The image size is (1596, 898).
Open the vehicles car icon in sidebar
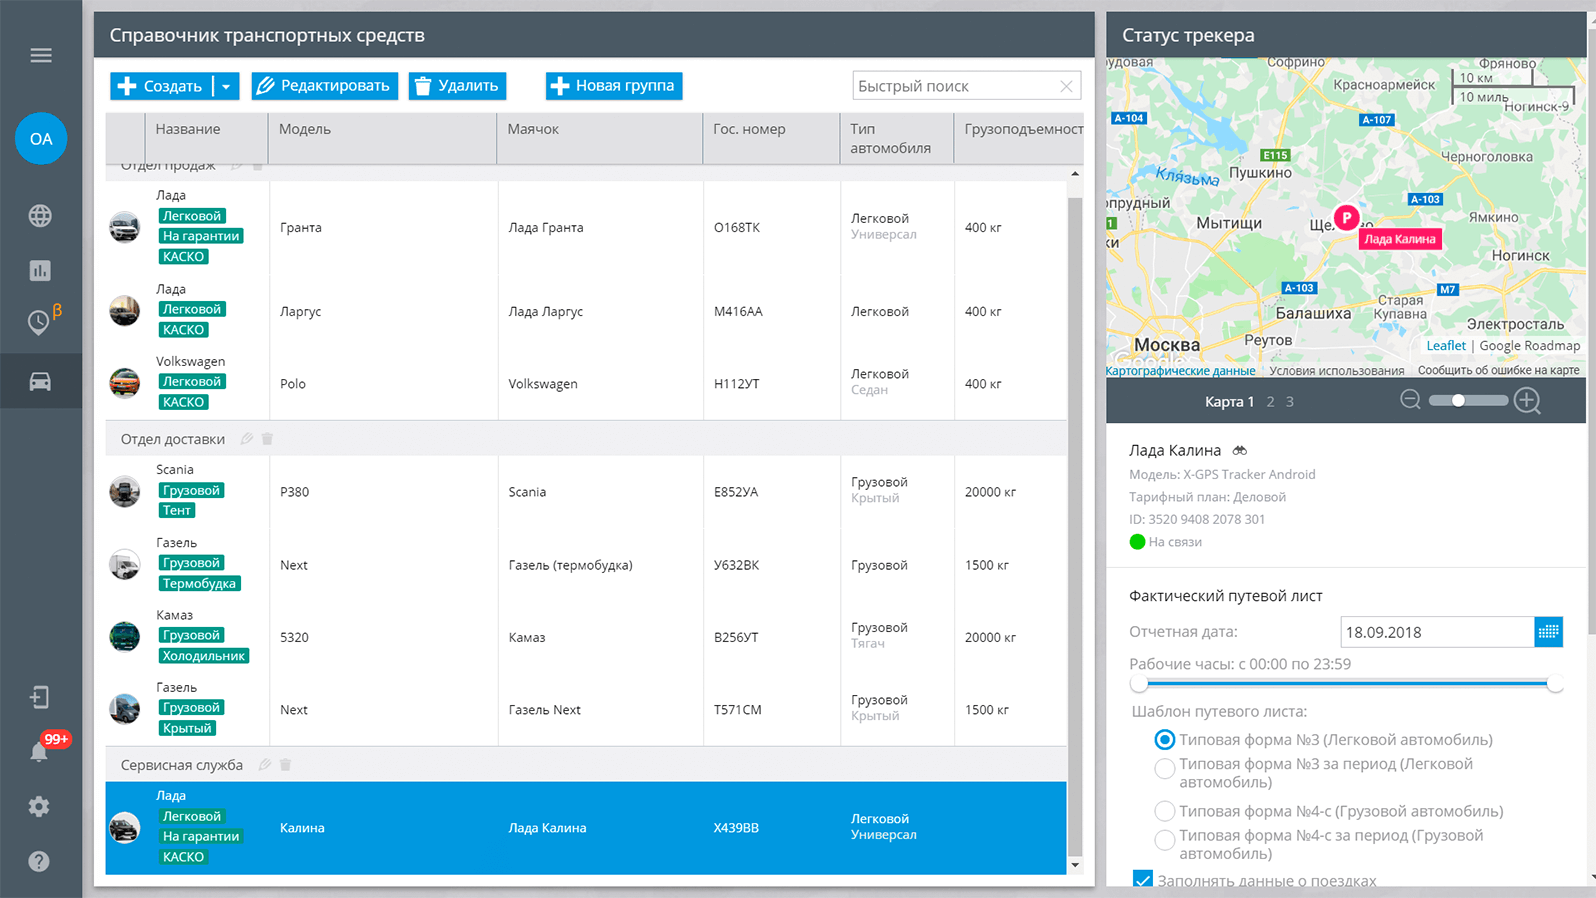coord(40,381)
